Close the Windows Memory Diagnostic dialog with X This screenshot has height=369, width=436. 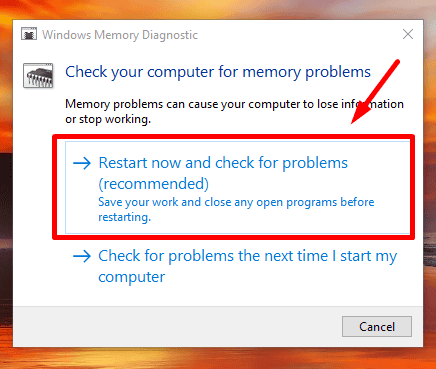(x=408, y=34)
